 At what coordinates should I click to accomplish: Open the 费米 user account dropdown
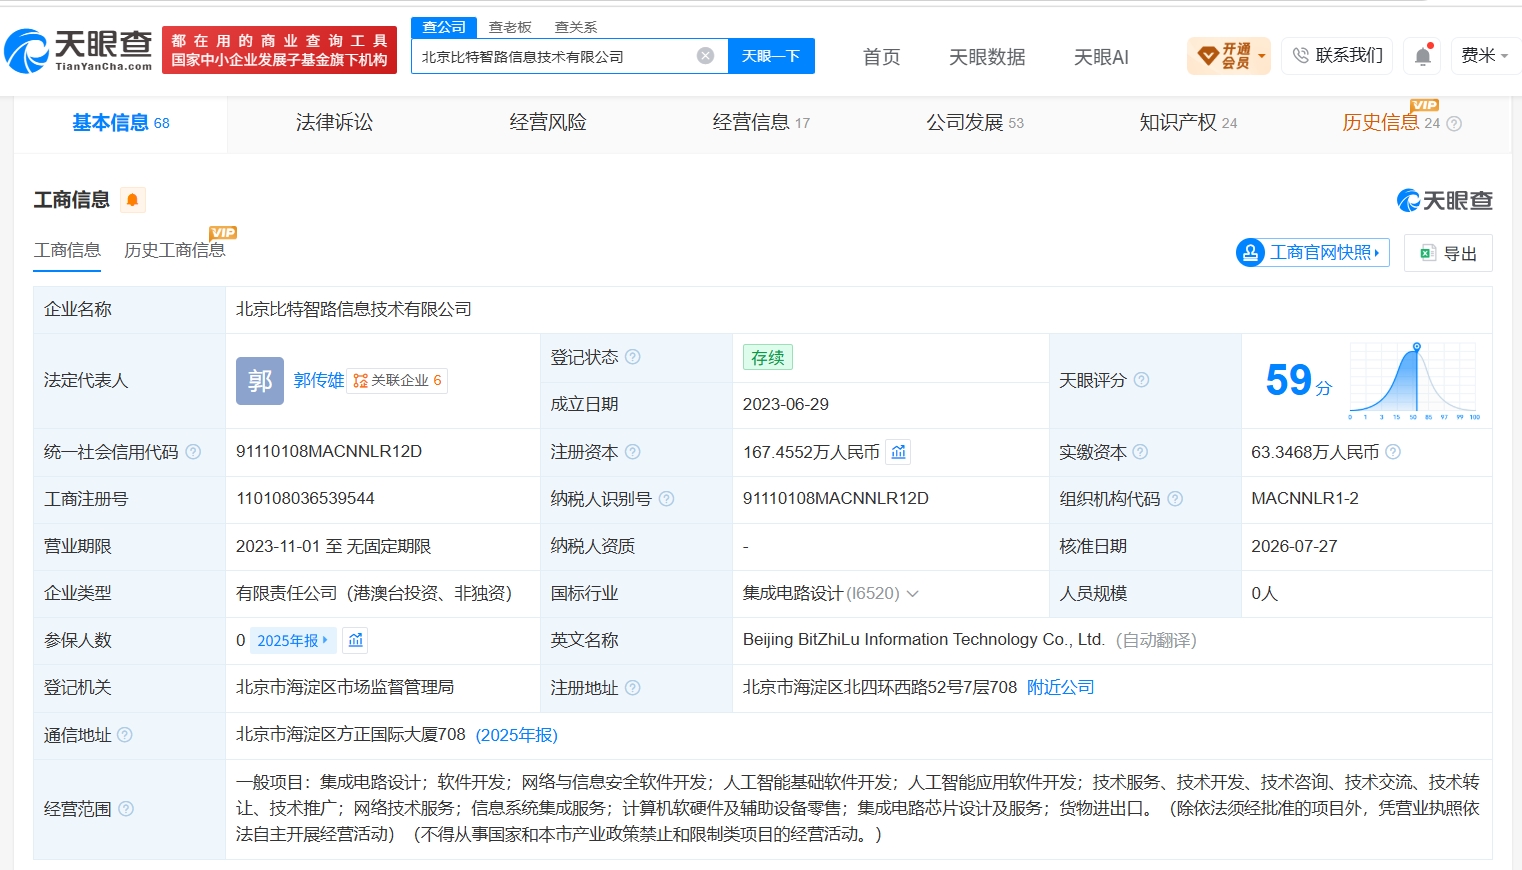point(1485,56)
